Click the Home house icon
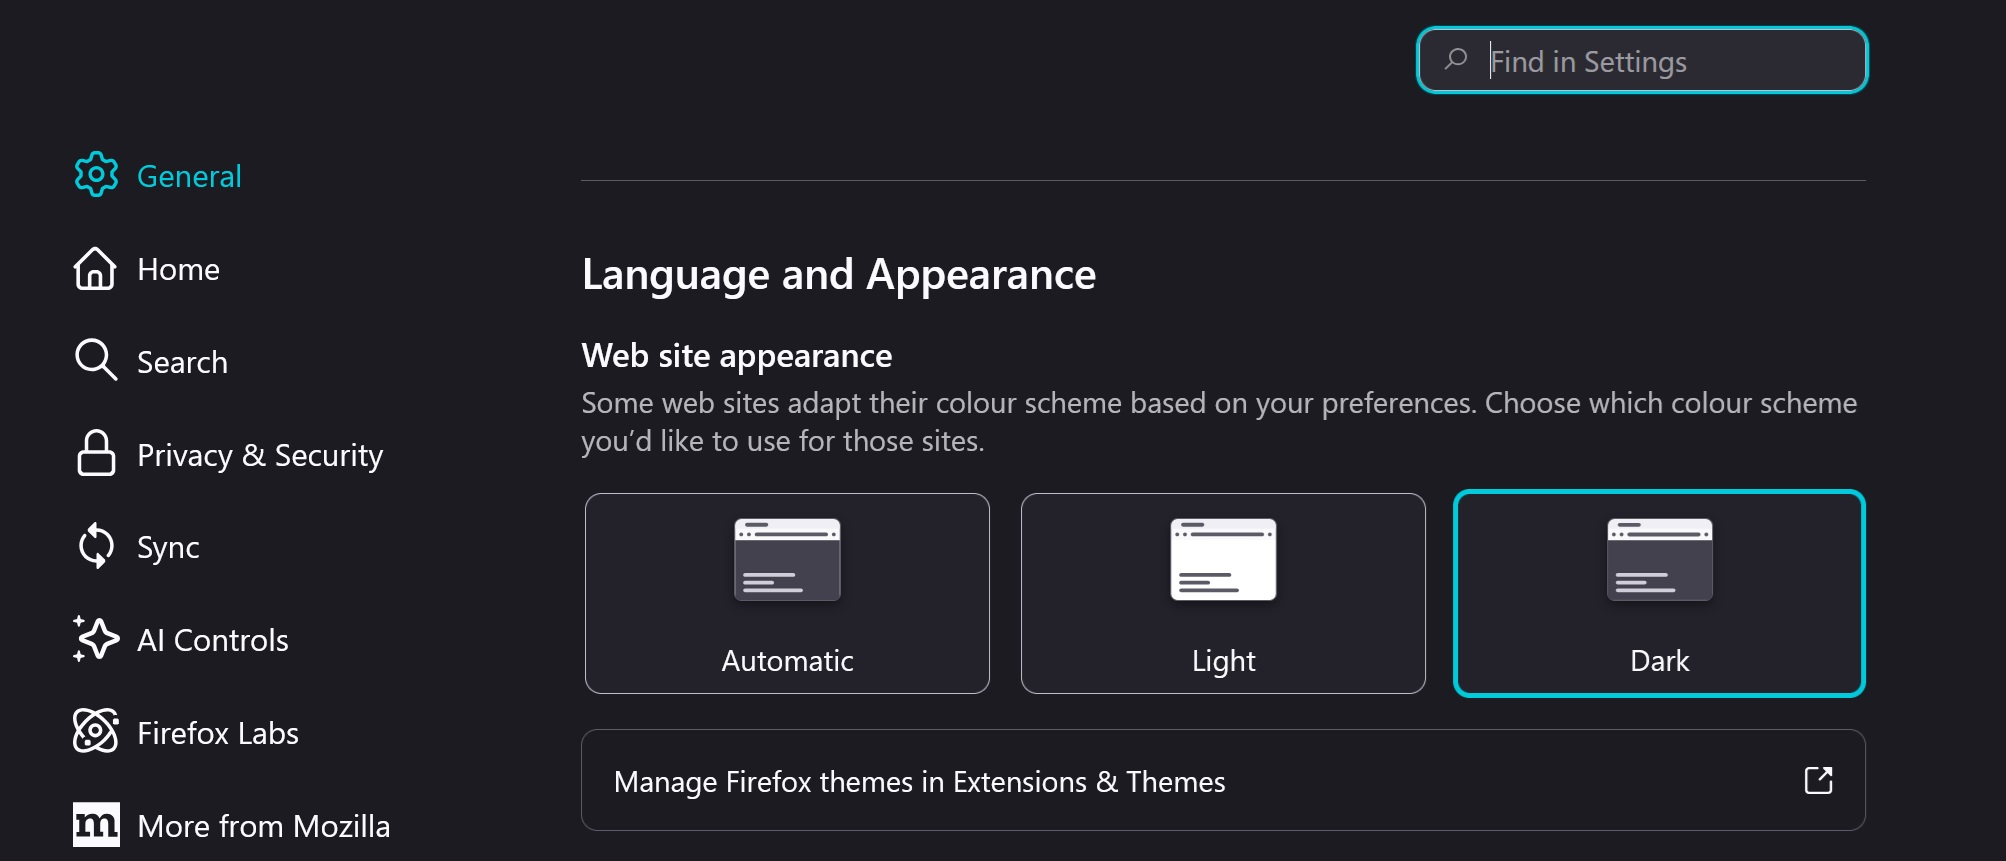Viewport: 2006px width, 861px height. coord(95,268)
